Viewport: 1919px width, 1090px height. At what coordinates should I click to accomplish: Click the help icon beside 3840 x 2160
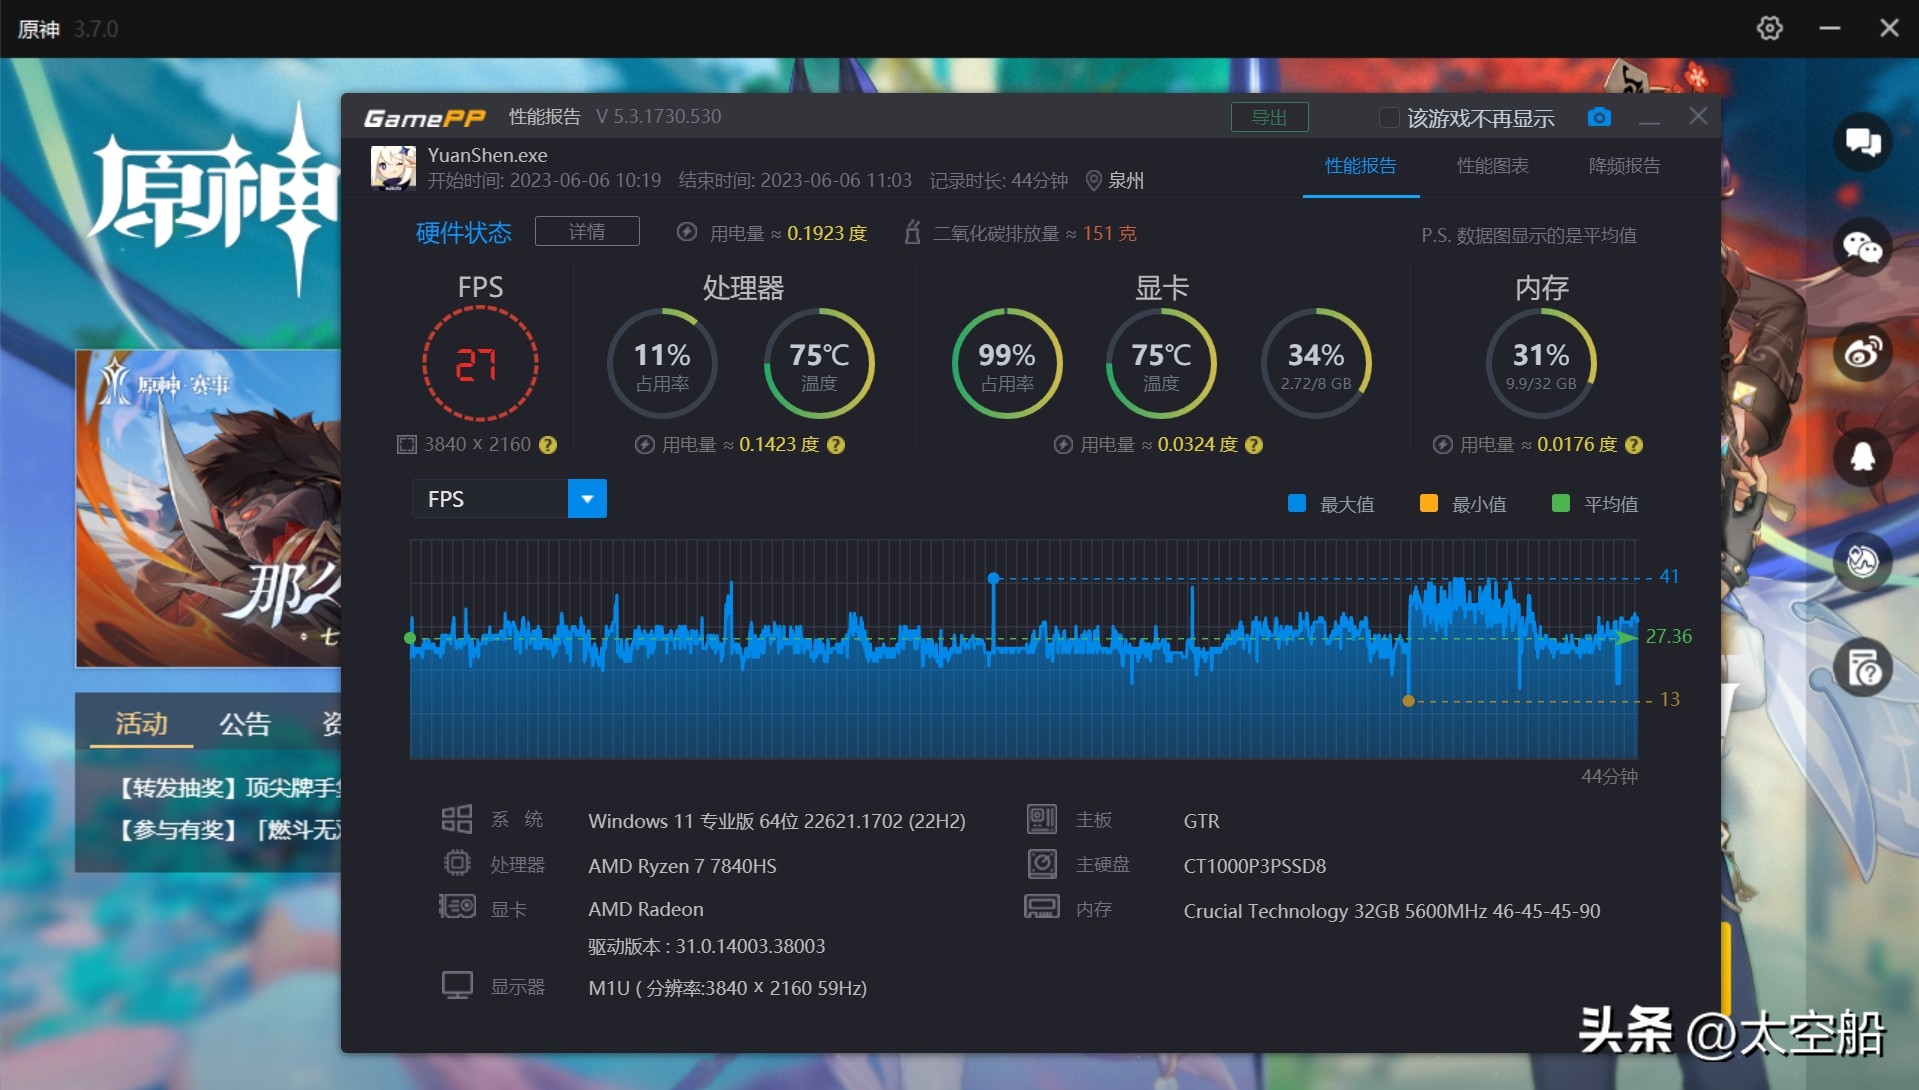(x=548, y=445)
